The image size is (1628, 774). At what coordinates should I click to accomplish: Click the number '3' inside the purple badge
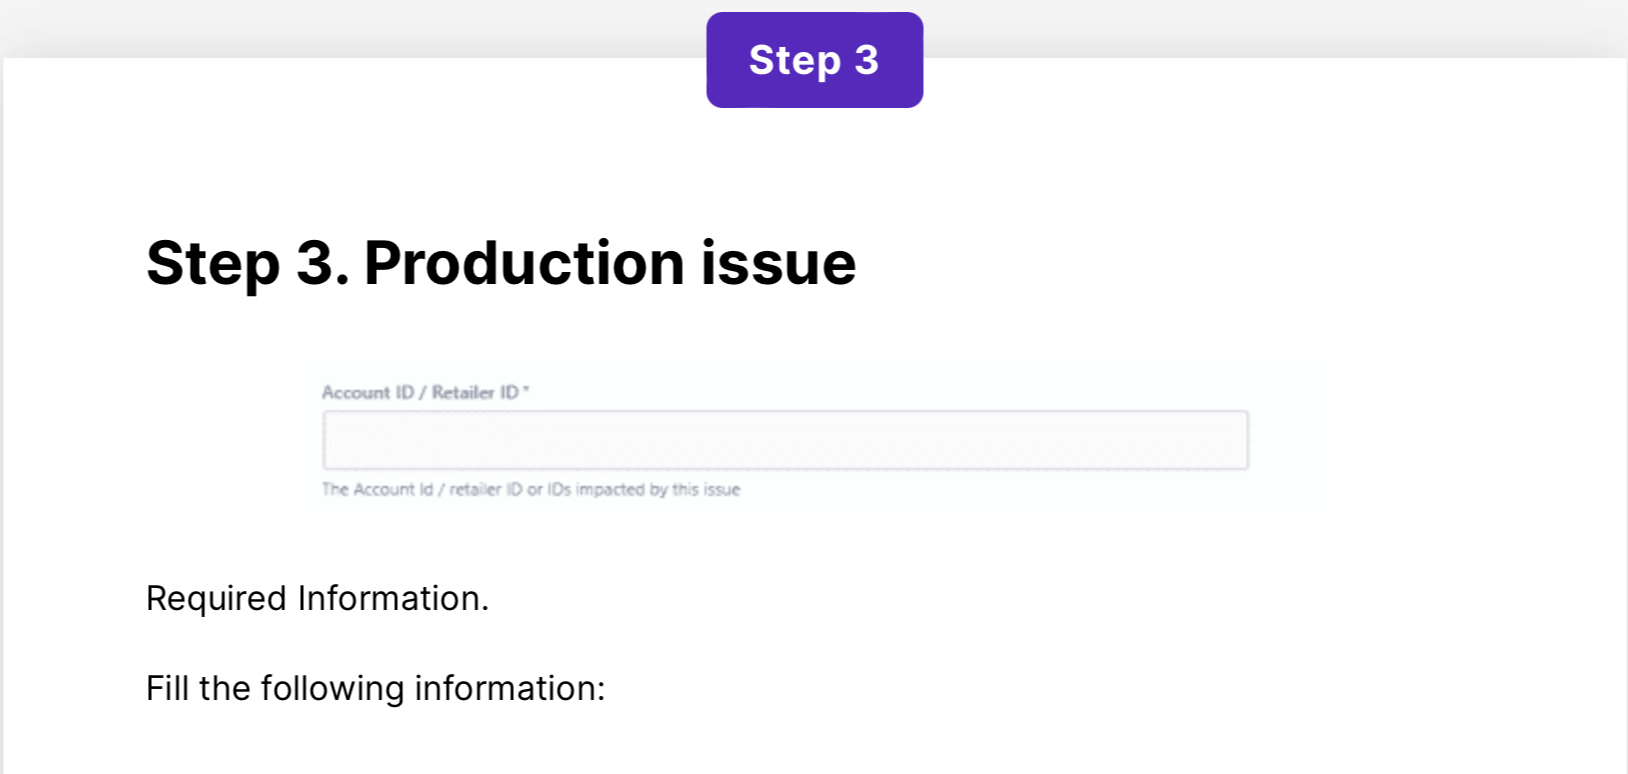866,60
